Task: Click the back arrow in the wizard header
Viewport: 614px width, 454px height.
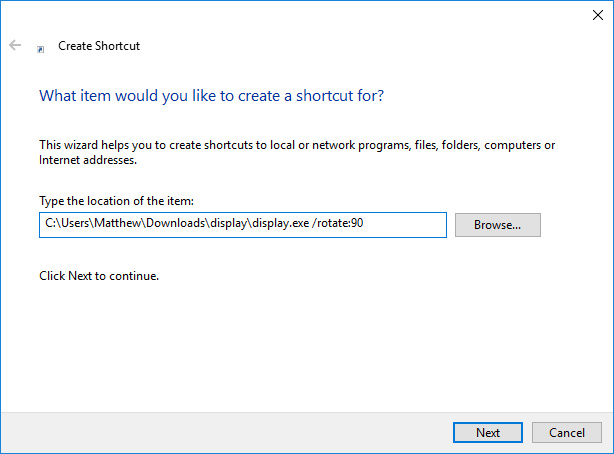Action: [15, 46]
